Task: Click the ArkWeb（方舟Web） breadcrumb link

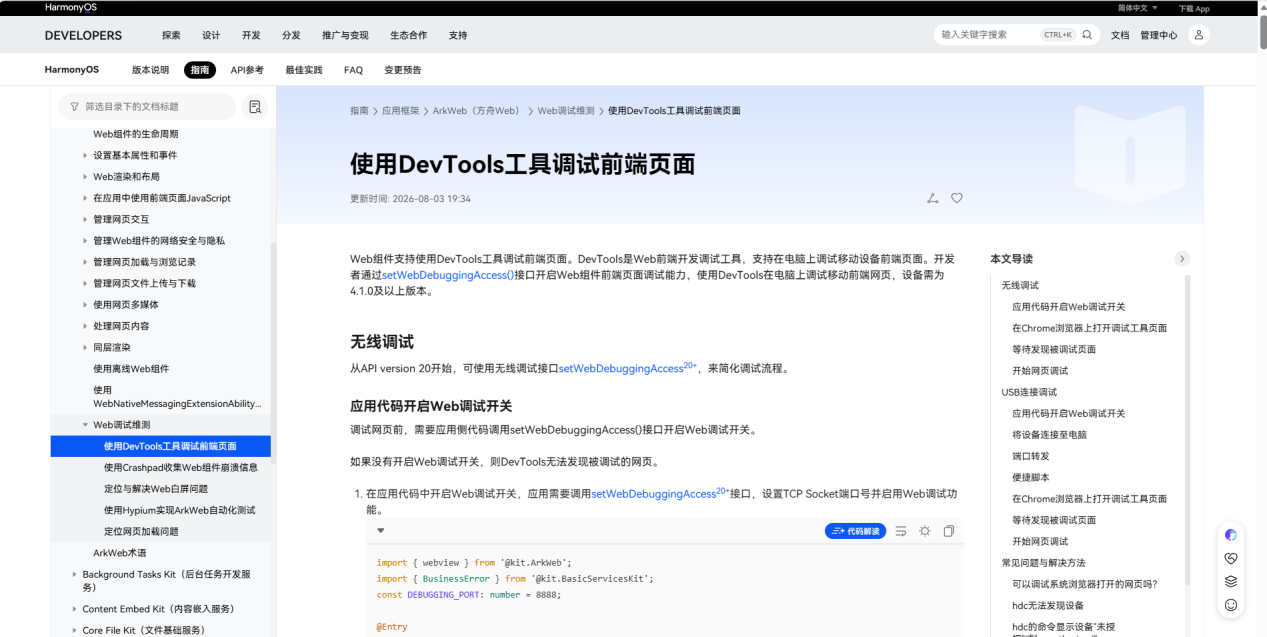Action: 479,111
